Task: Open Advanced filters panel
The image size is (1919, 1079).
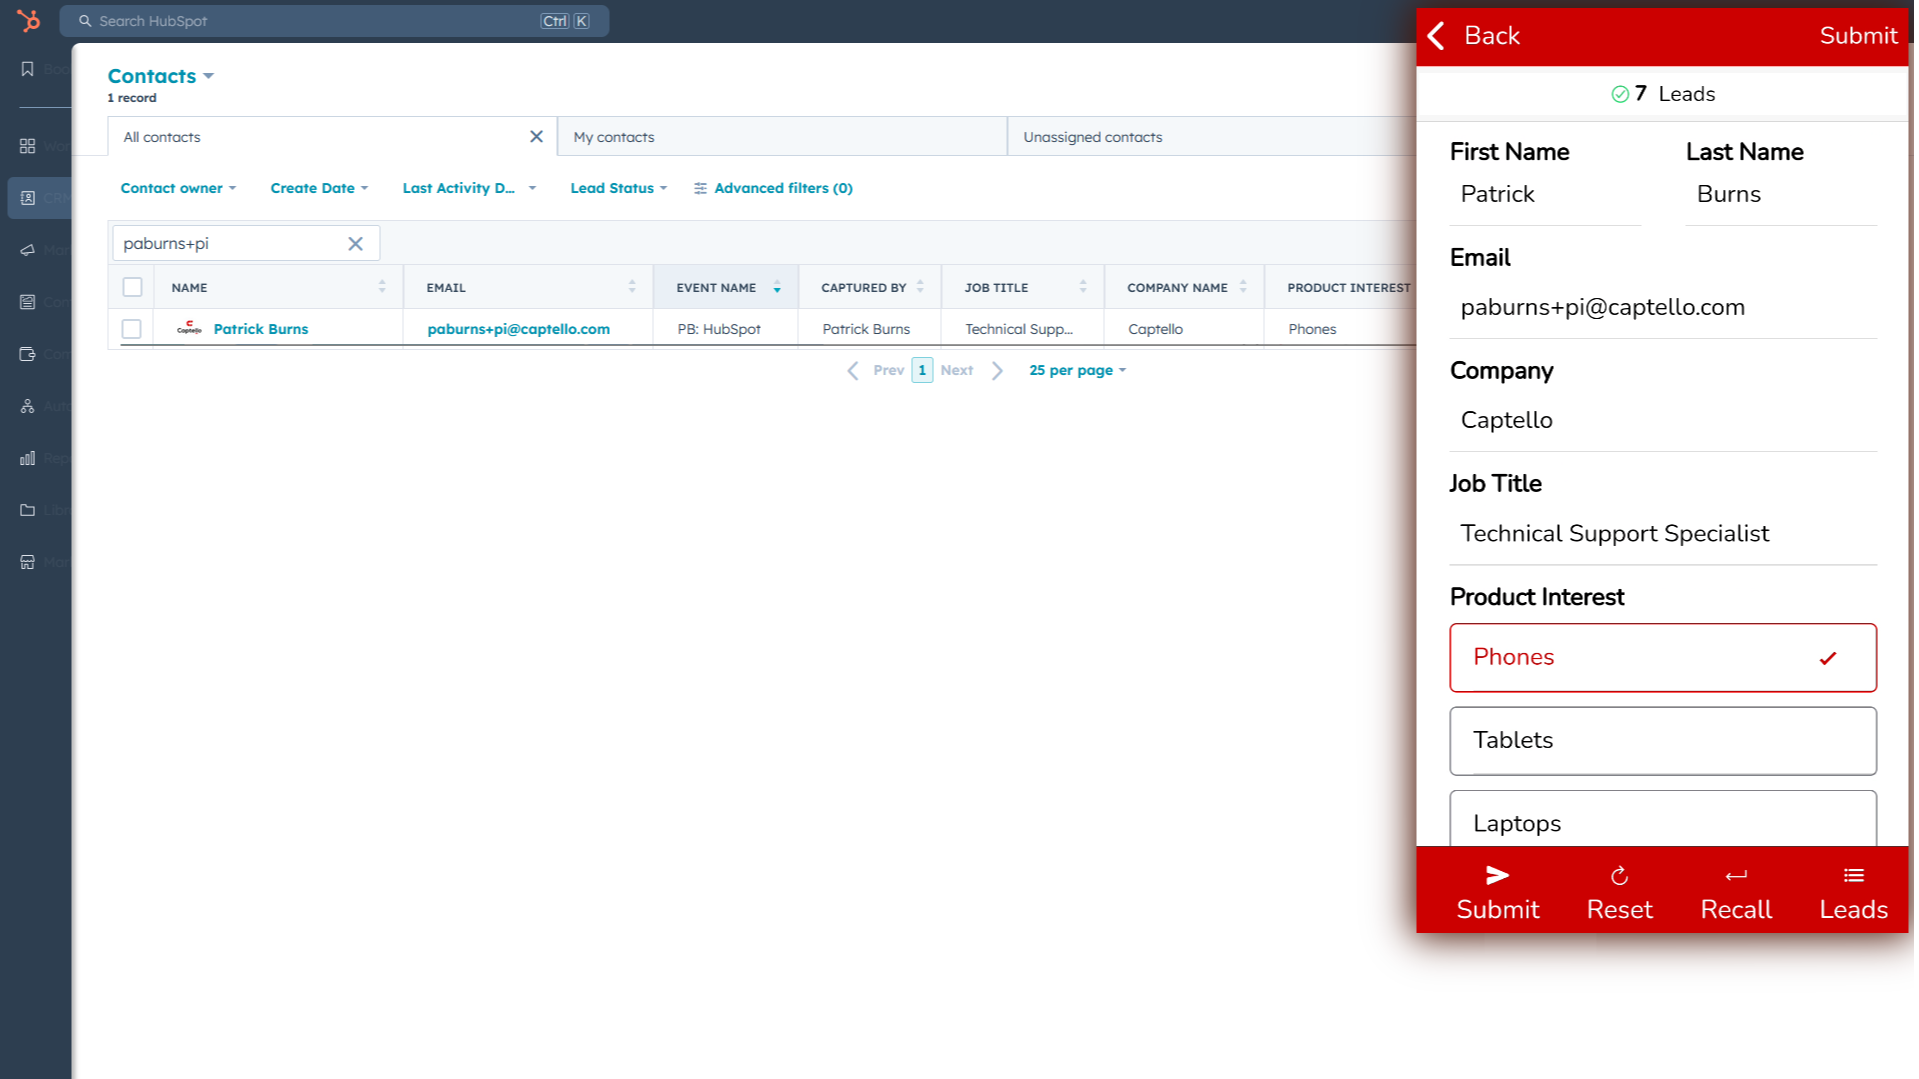Action: tap(773, 188)
